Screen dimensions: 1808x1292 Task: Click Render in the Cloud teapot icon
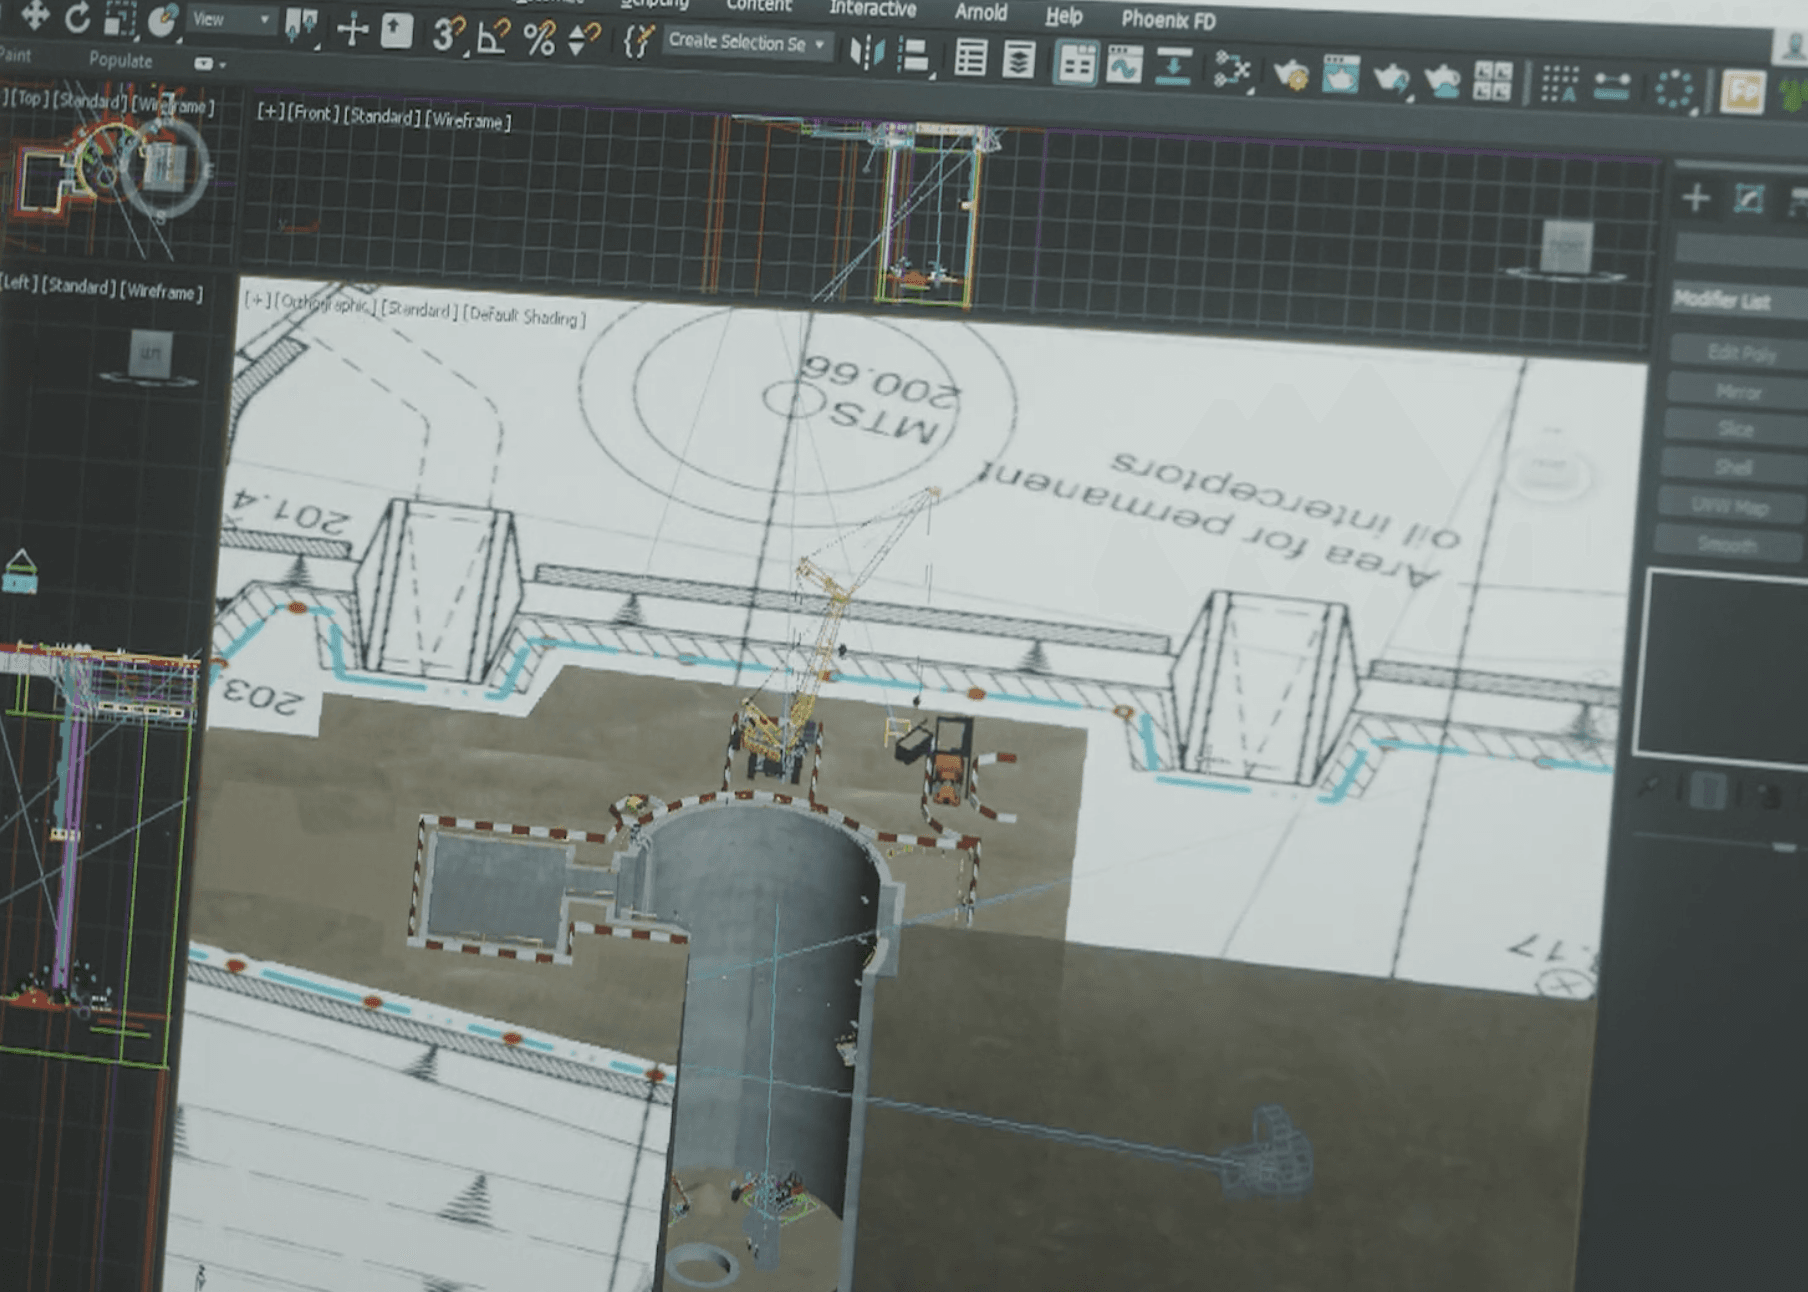pyautogui.click(x=1441, y=79)
